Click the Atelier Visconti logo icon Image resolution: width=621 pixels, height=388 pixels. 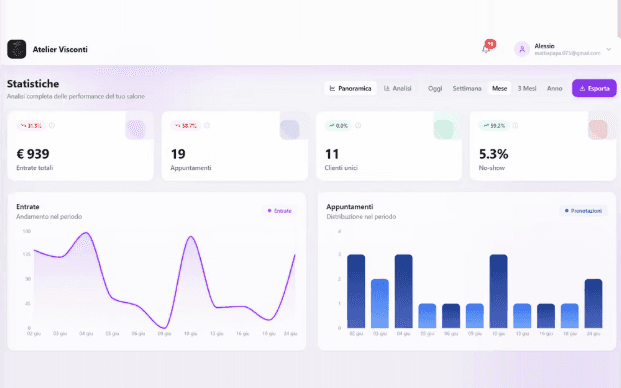pyautogui.click(x=17, y=49)
